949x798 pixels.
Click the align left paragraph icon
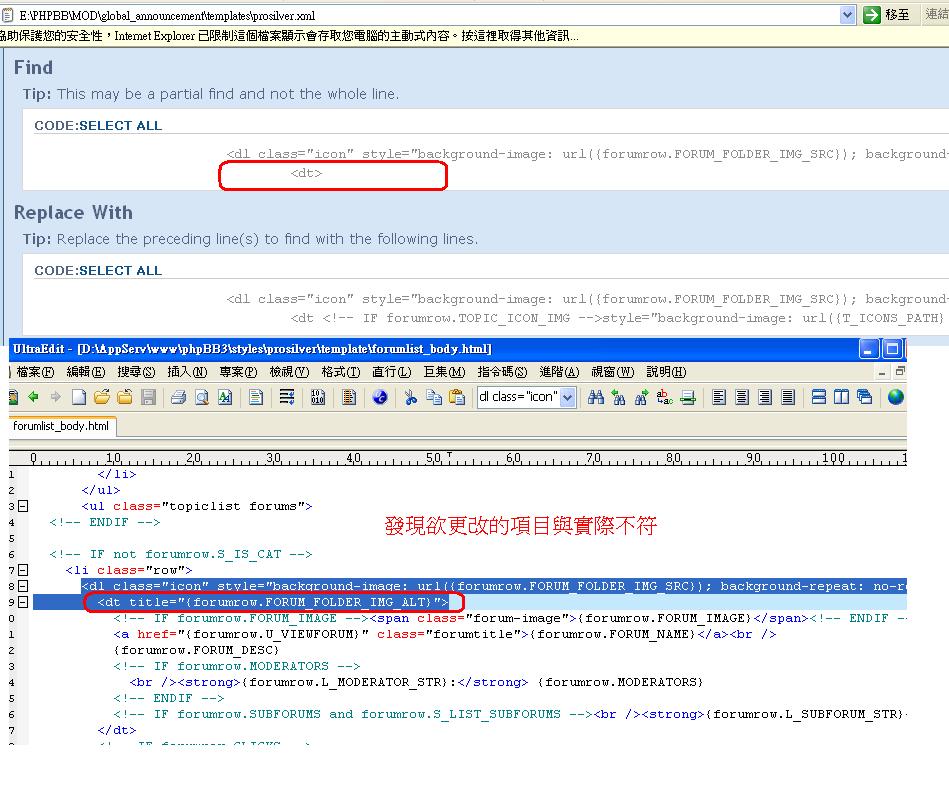tap(719, 397)
